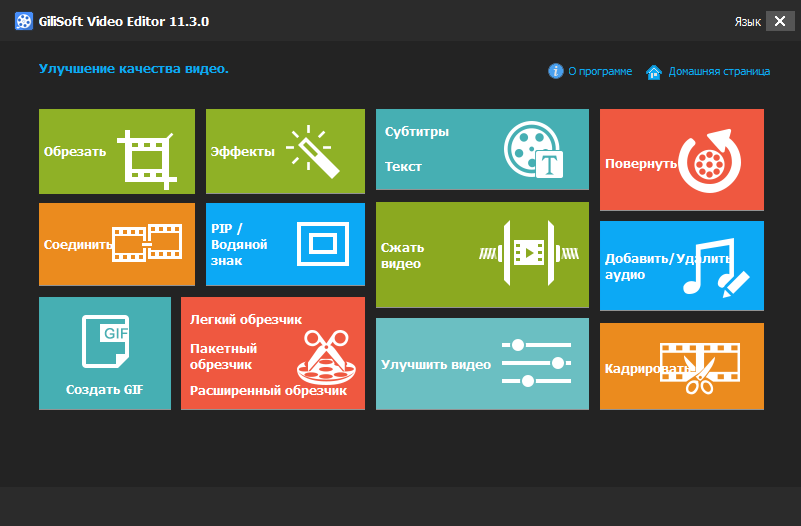Image resolution: width=801 pixels, height=526 pixels.
Task: Open the О программе link
Action: [x=600, y=71]
